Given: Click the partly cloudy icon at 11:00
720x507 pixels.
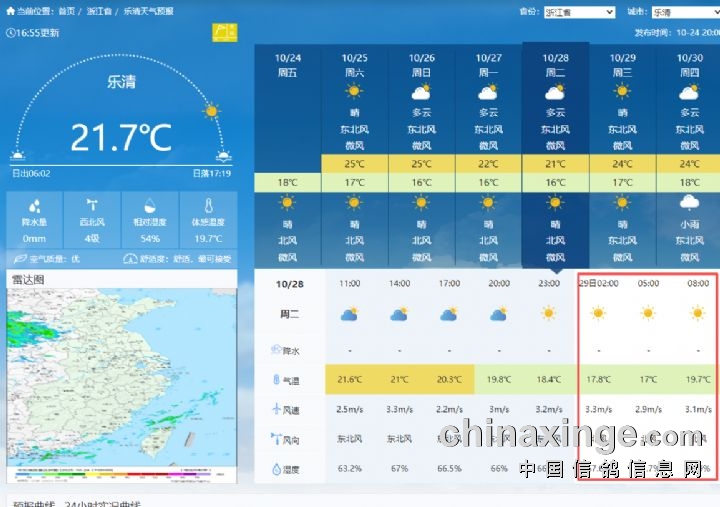Looking at the screenshot, I should (349, 314).
